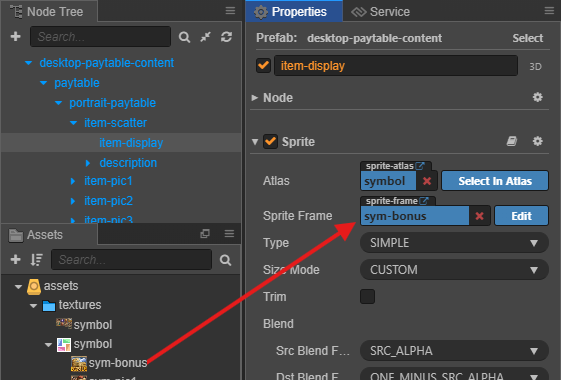Add a new node with plus icon in Node Tree
Image resolution: width=561 pixels, height=380 pixels.
click(15, 36)
